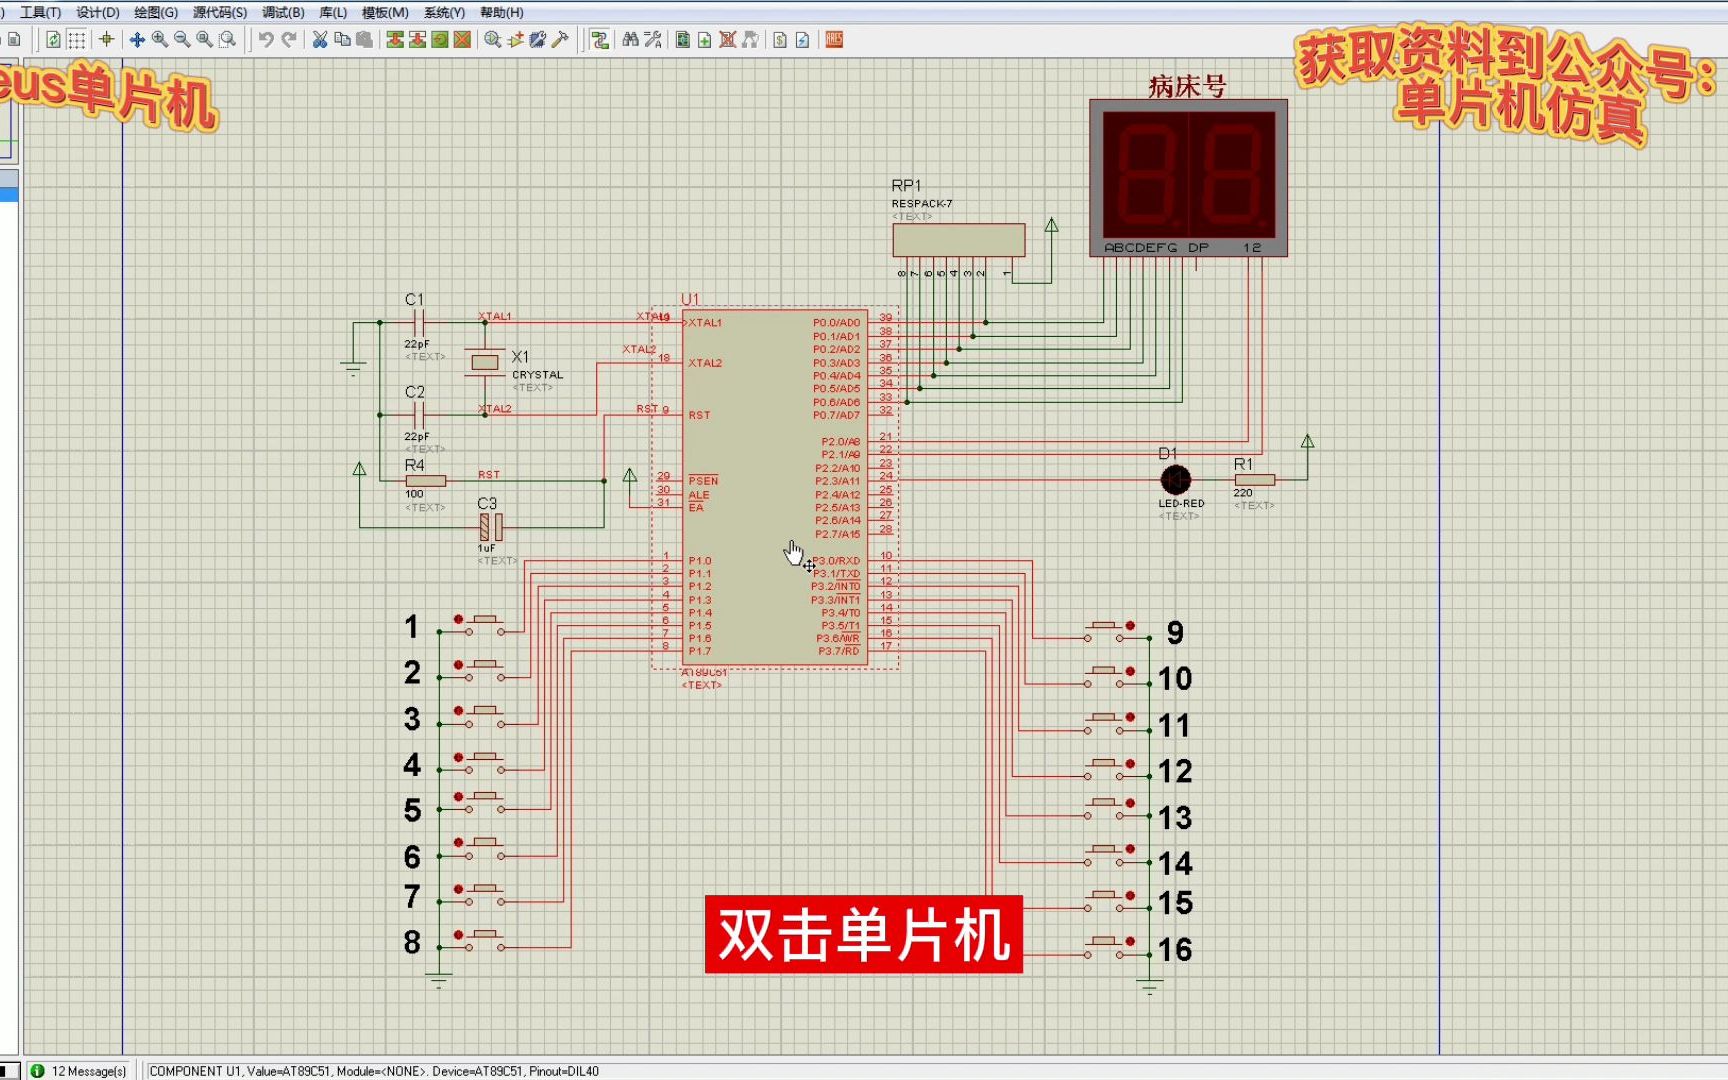Click the property assignment tool icon
Viewport: 1728px width, 1080px height.
[653, 39]
